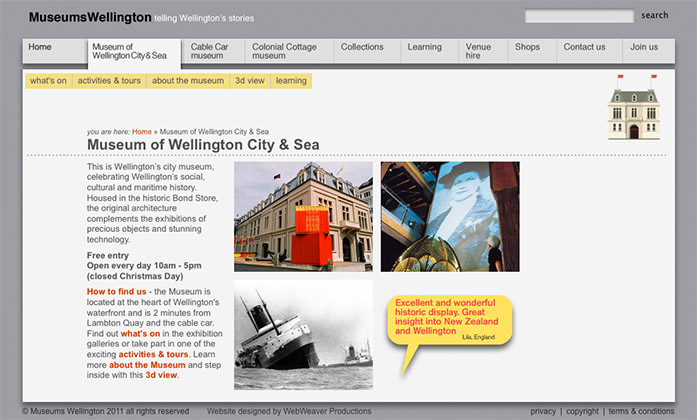This screenshot has height=420, width=697.
Task: Click '© Museums Wellington 2011 all rights reserved'
Action: (106, 412)
